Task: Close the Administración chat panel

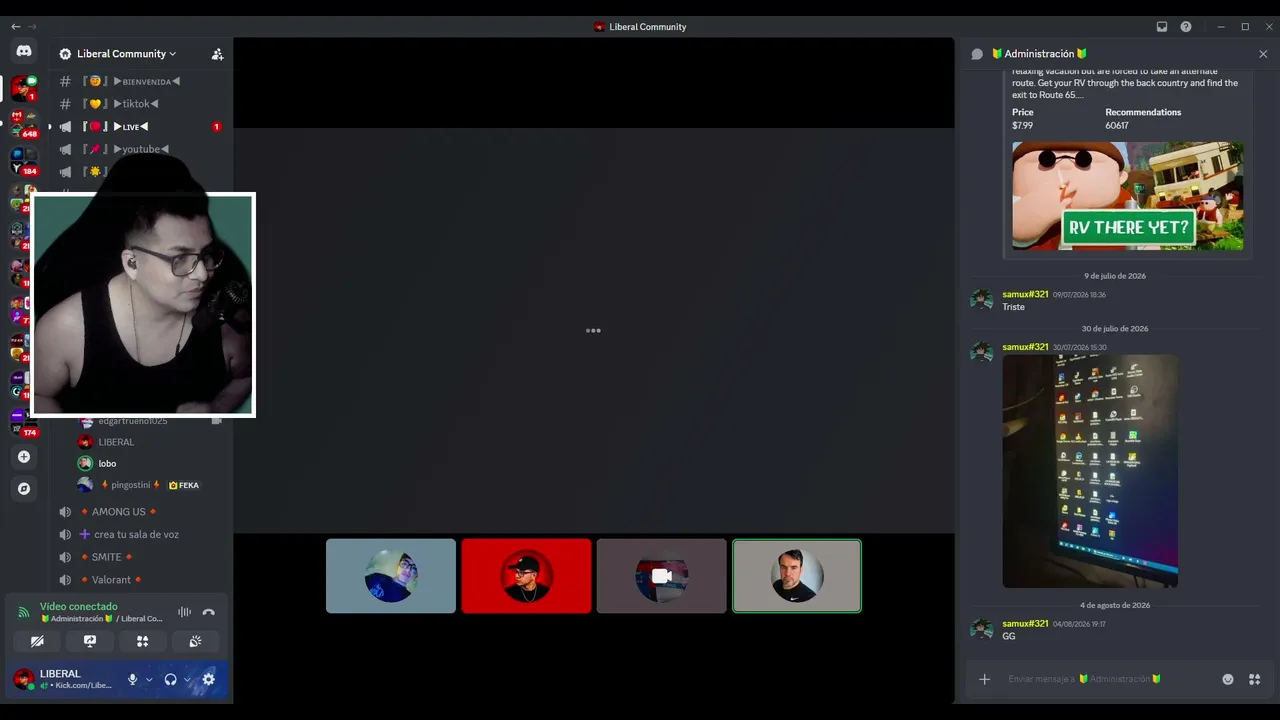Action: [x=1263, y=54]
